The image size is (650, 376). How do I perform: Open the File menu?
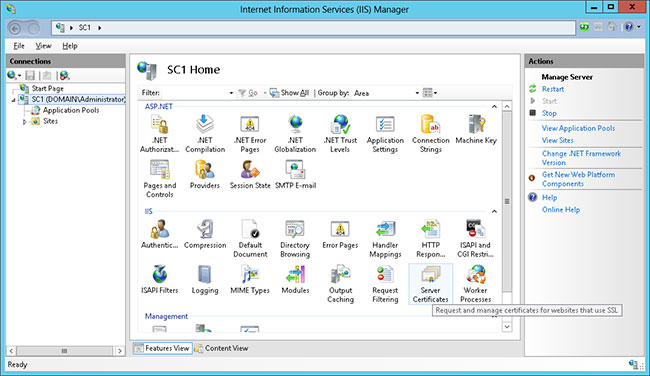(x=19, y=46)
